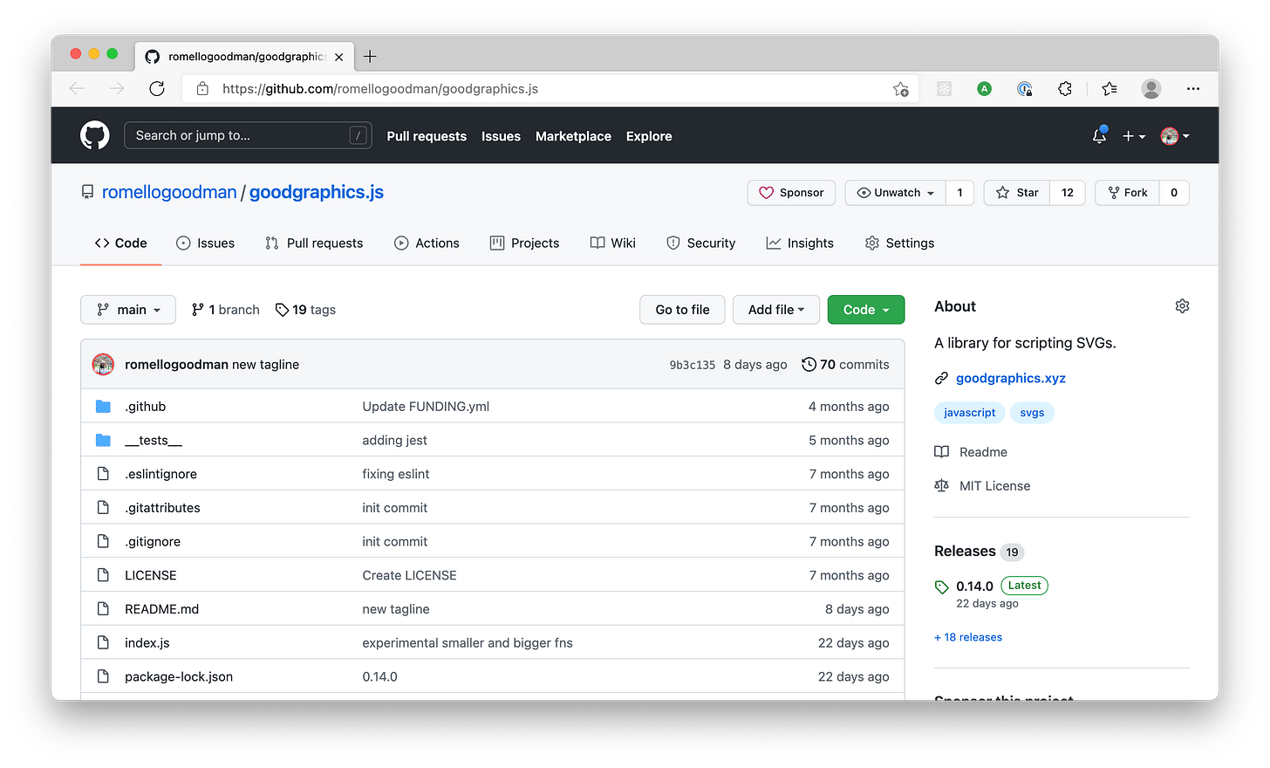The height and width of the screenshot is (768, 1270).
Task: Edit About details with gear icon
Action: pos(1182,306)
